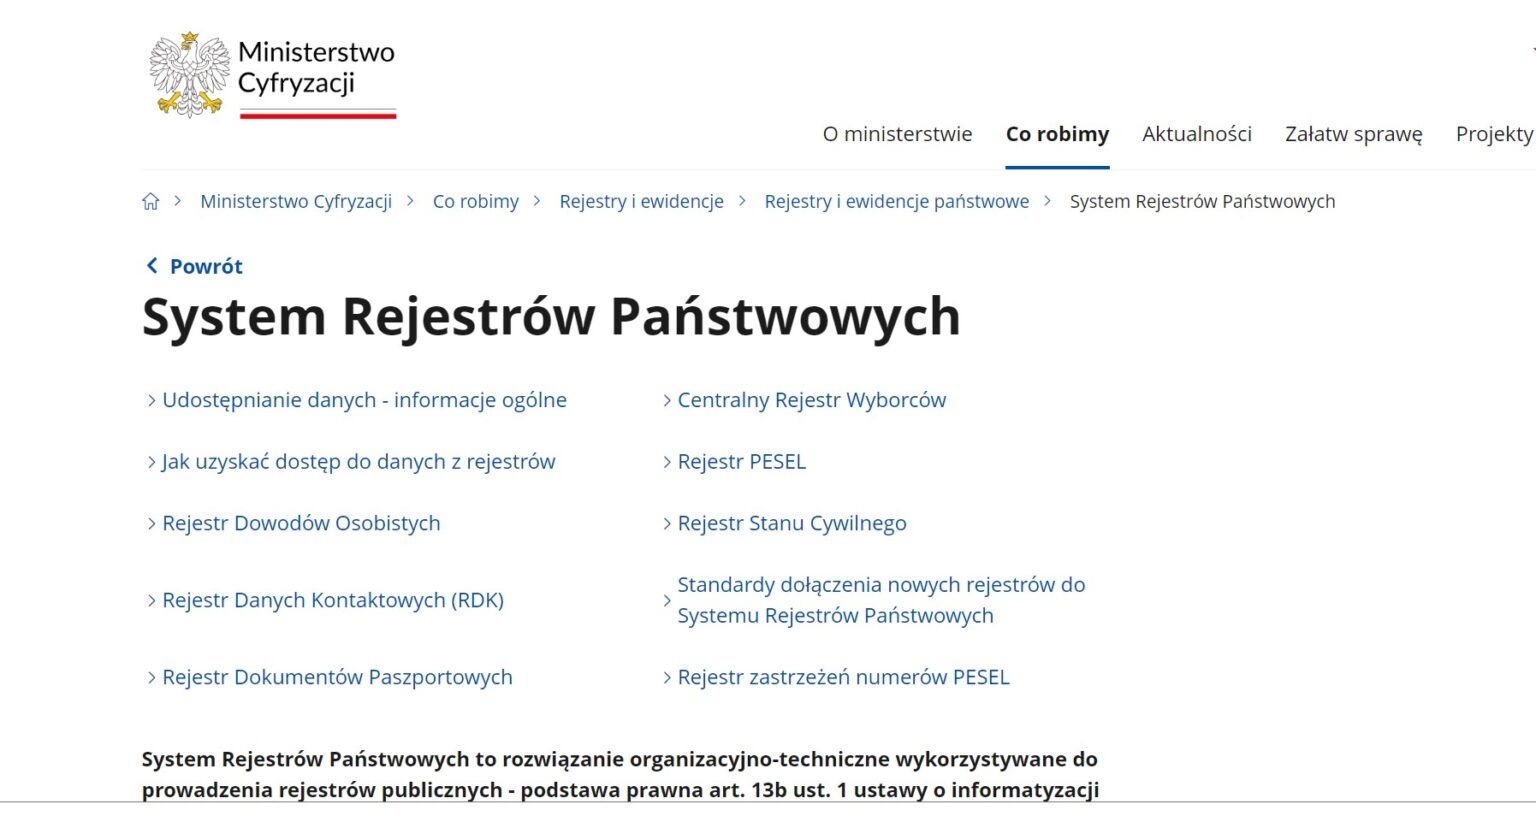The width and height of the screenshot is (1536, 816).
Task: Open the Rejestr PESEL link
Action: pyautogui.click(x=742, y=461)
